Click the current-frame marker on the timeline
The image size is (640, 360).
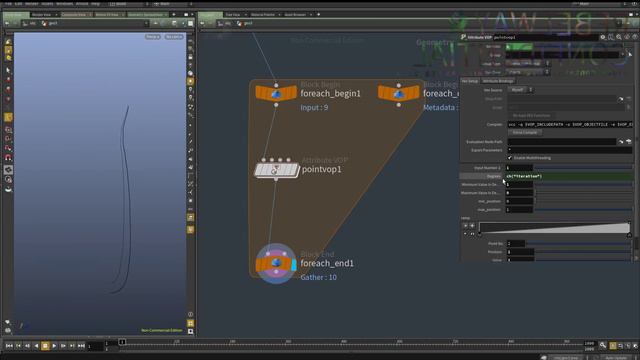[x=122, y=342]
